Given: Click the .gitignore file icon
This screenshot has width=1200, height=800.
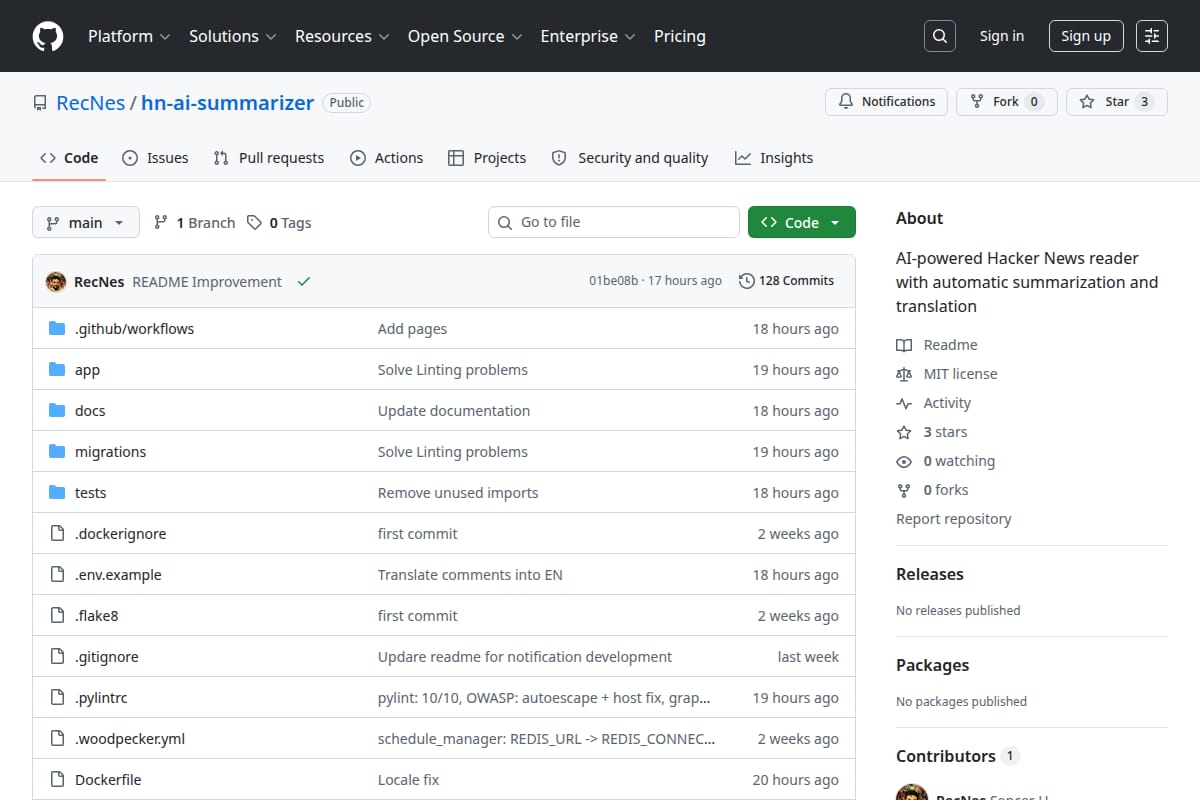Looking at the screenshot, I should coord(57,657).
